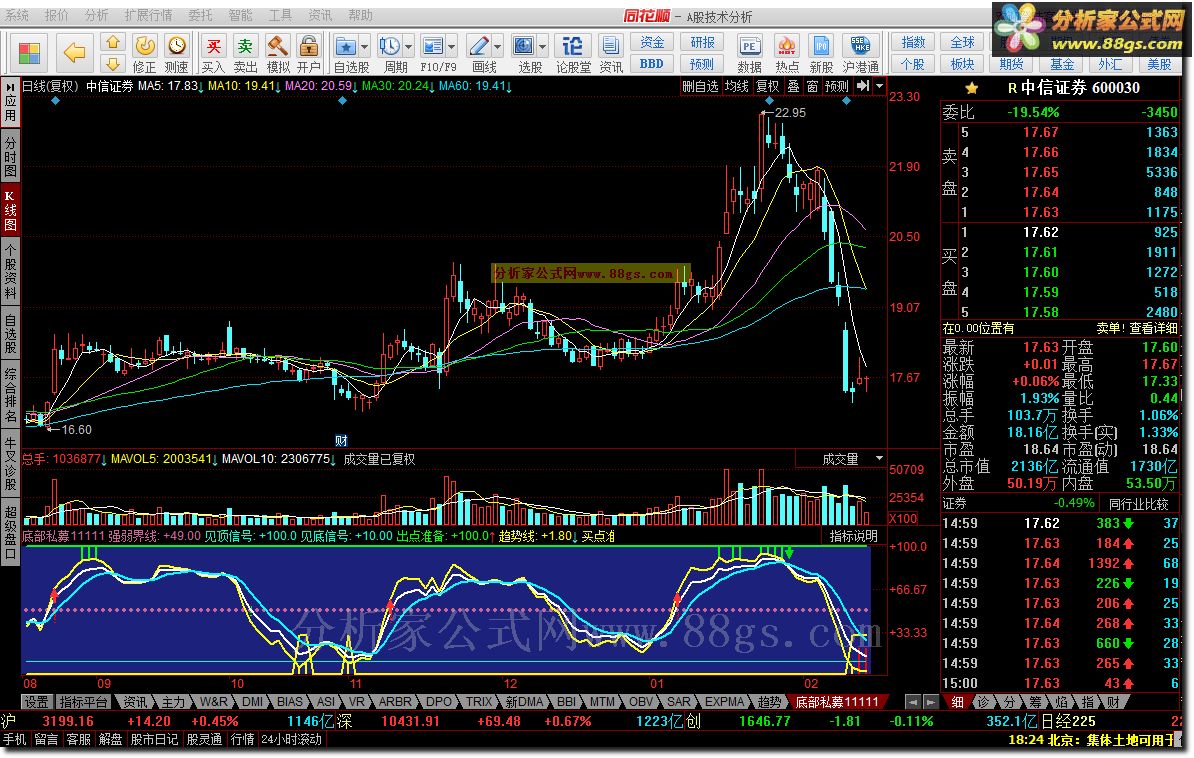1194x758 pixels.
Task: Expand the 周期 period dropdown arrow
Action: [409, 46]
